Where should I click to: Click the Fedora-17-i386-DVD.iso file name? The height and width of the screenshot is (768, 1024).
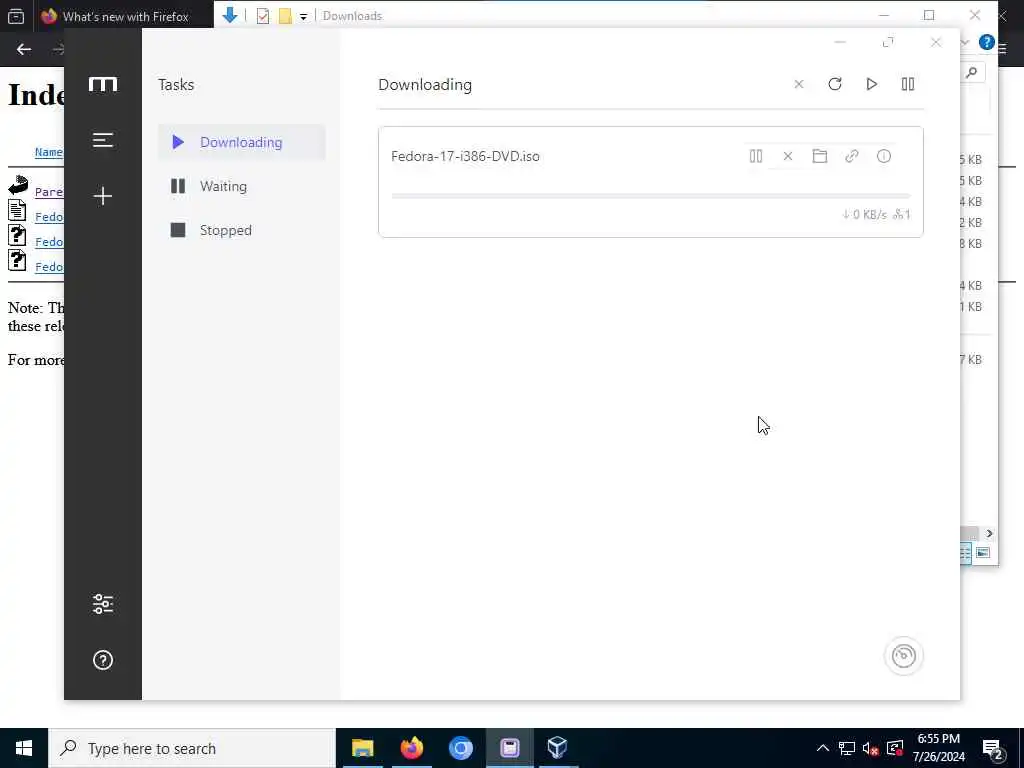[x=466, y=156]
